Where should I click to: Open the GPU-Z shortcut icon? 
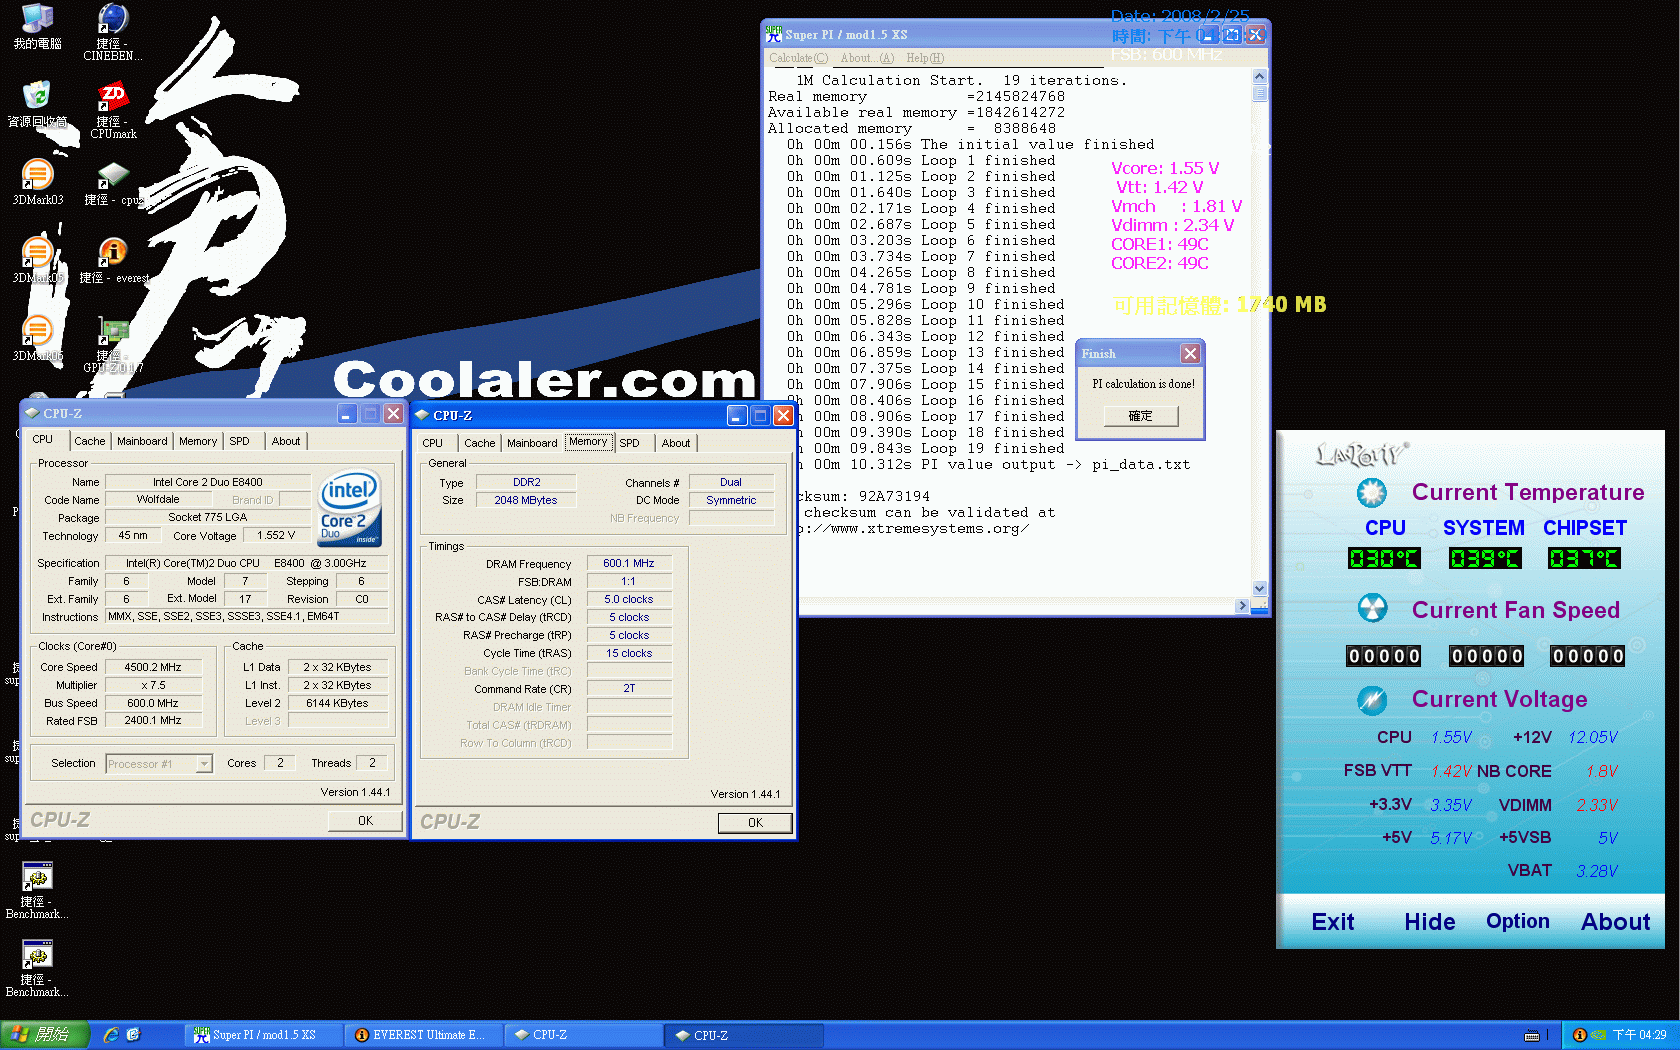click(113, 344)
